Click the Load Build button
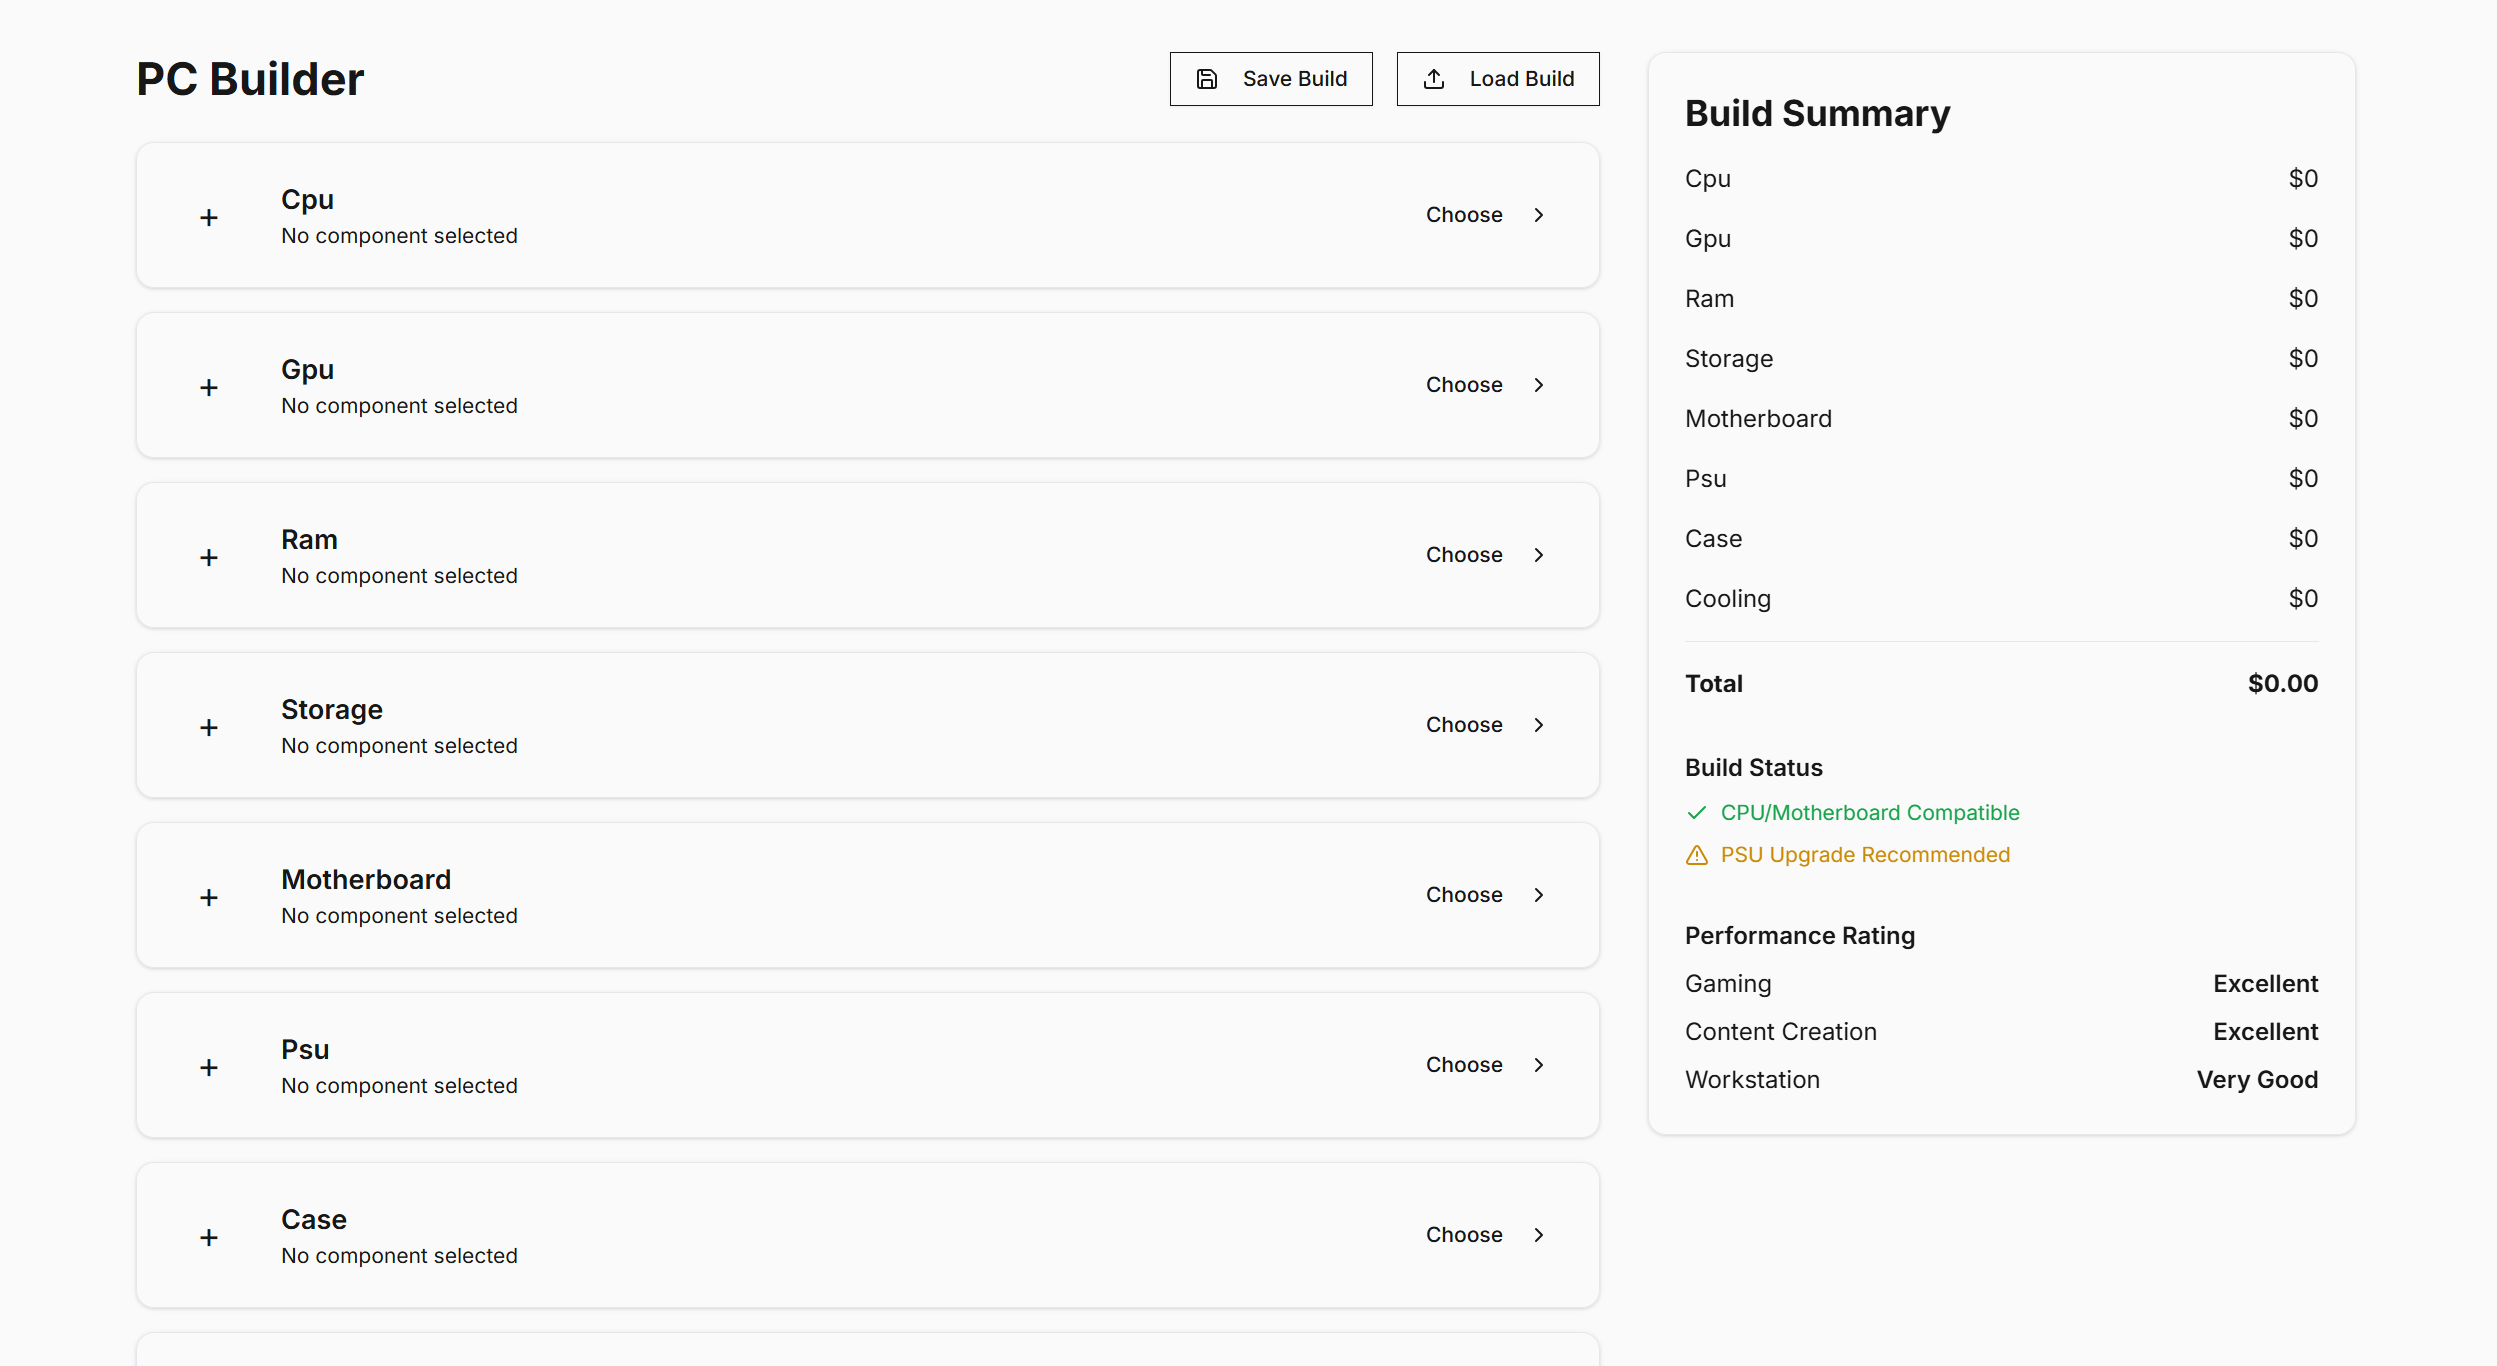 1497,78
